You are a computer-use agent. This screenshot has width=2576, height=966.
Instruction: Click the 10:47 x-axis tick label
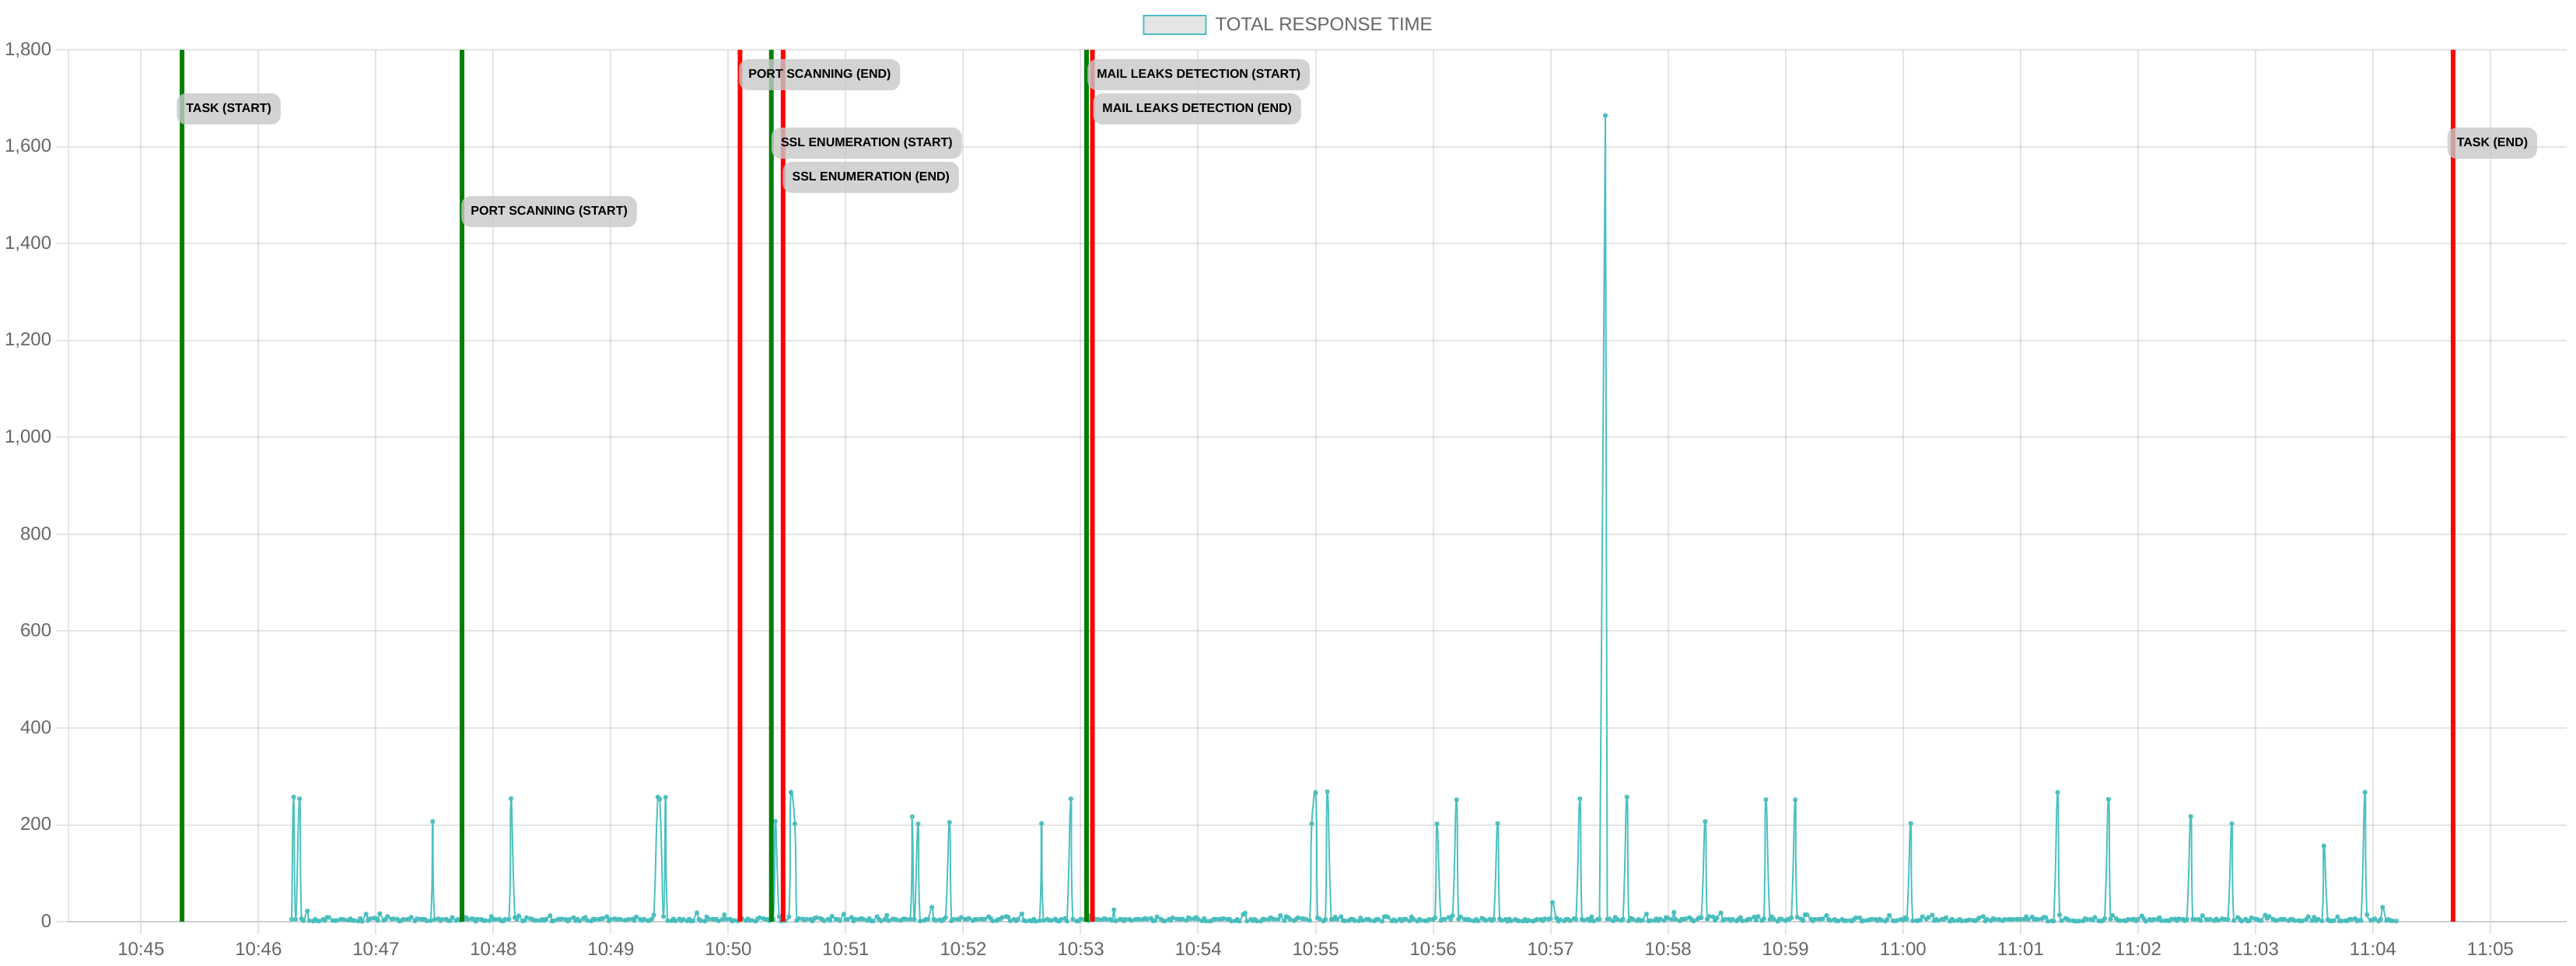[x=376, y=949]
